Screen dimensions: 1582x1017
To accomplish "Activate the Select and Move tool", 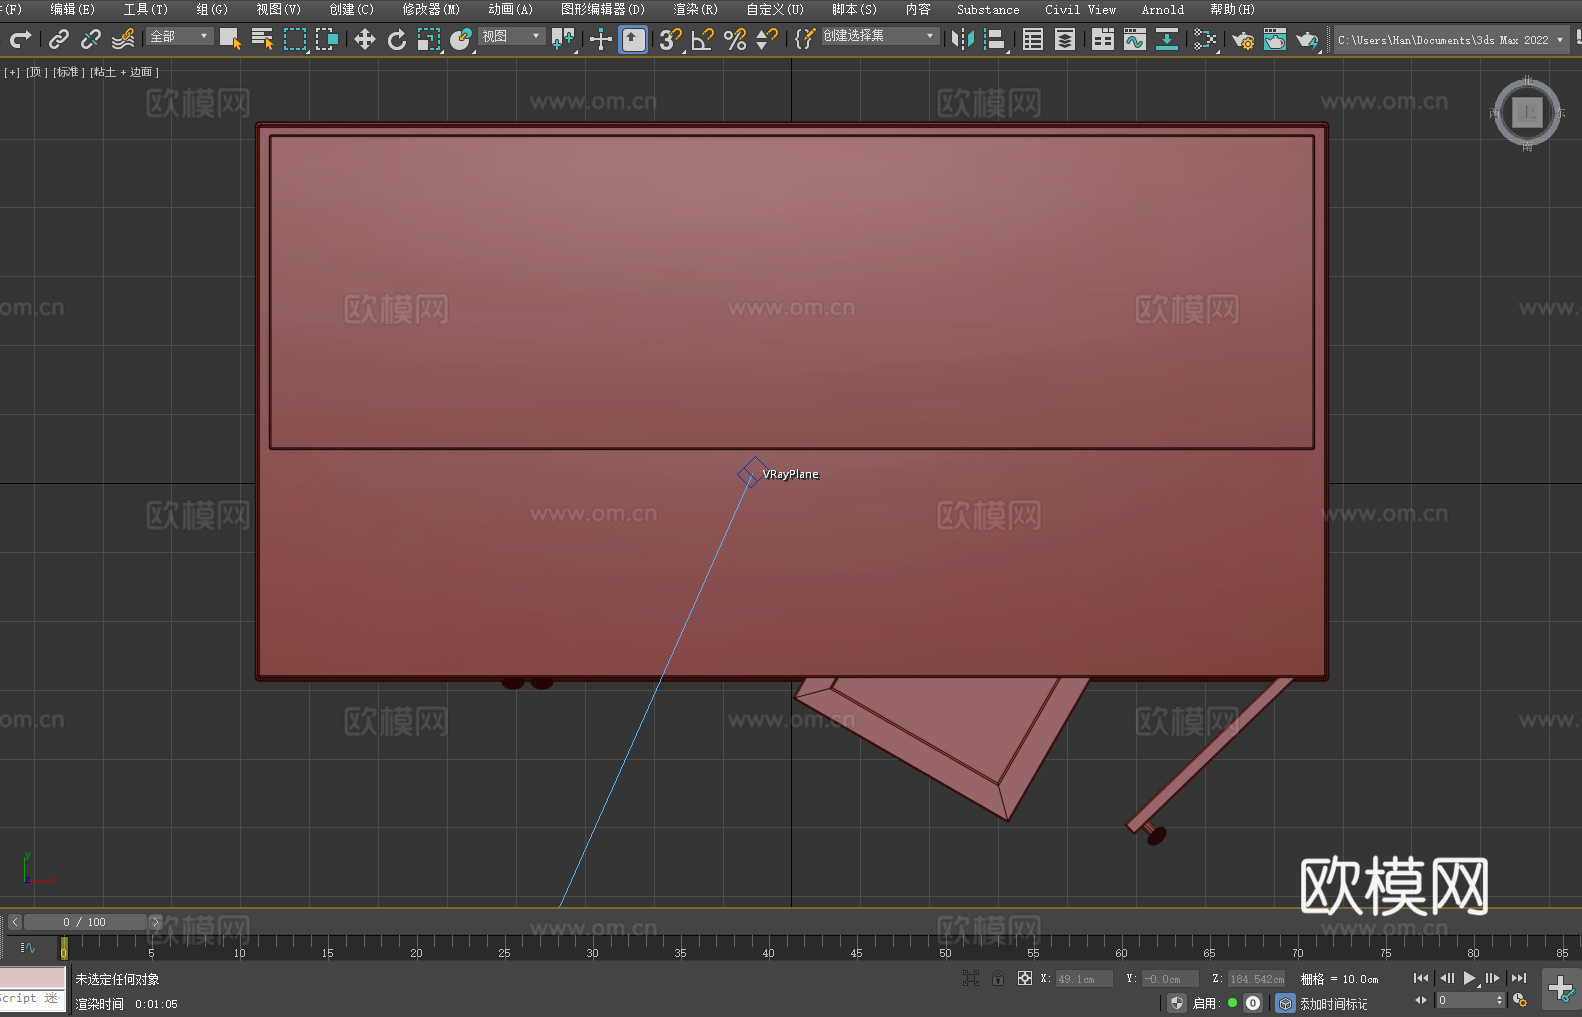I will pos(365,39).
